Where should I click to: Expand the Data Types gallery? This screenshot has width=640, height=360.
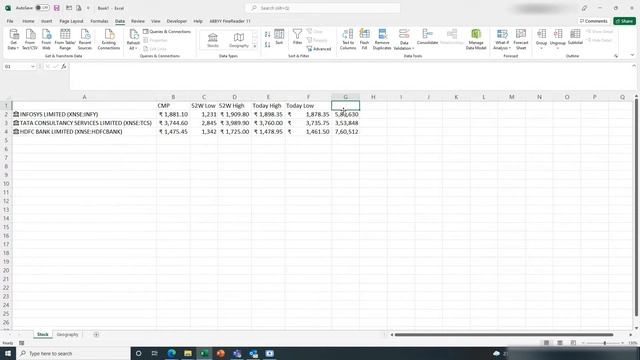click(x=255, y=47)
